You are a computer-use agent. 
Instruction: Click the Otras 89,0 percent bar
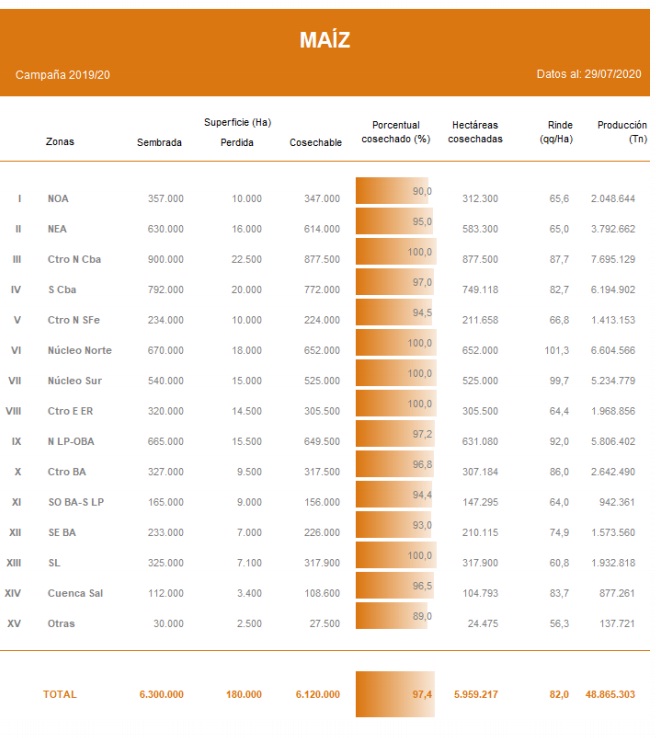pyautogui.click(x=392, y=616)
